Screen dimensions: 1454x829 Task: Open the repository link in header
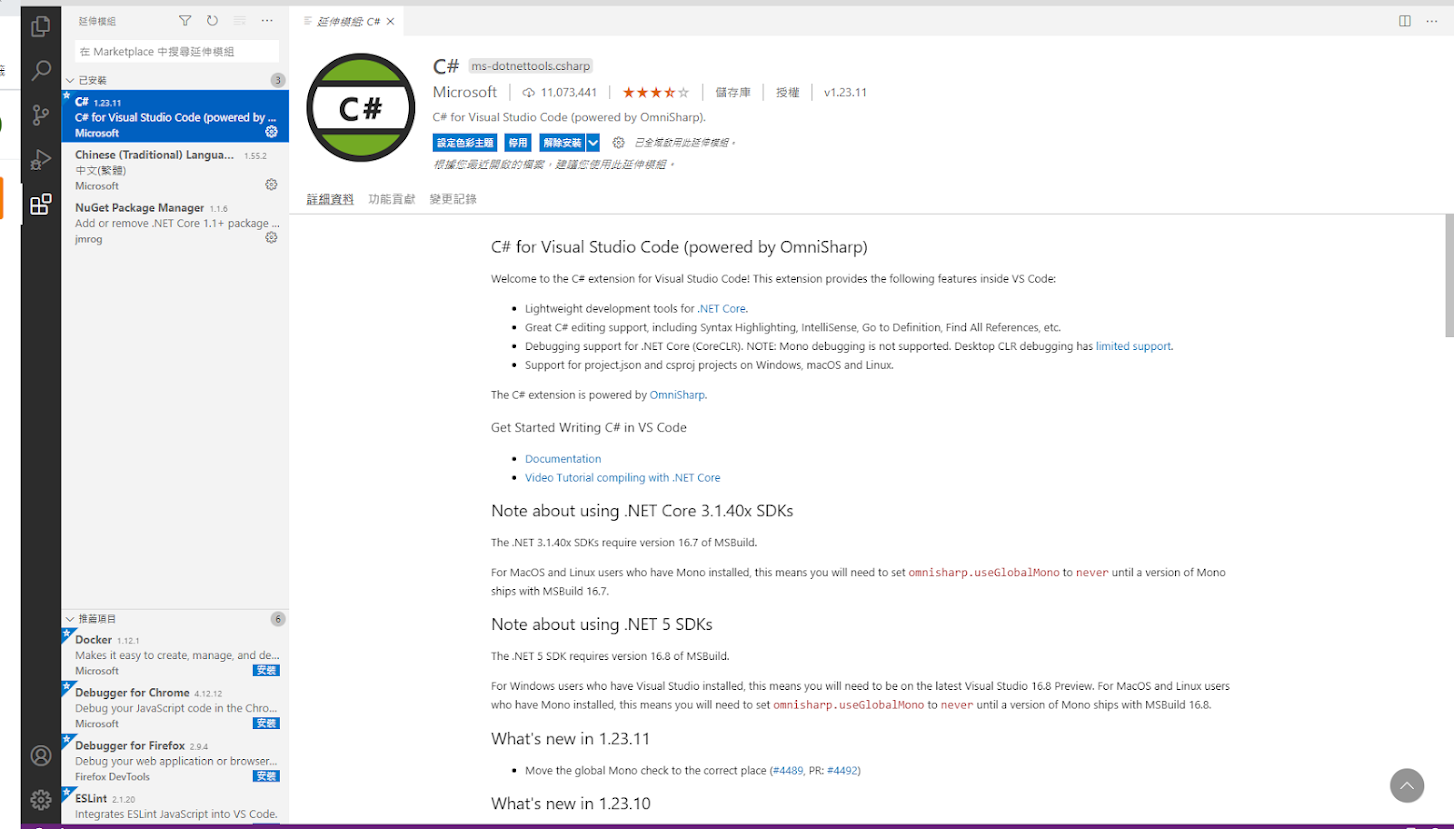click(x=733, y=92)
